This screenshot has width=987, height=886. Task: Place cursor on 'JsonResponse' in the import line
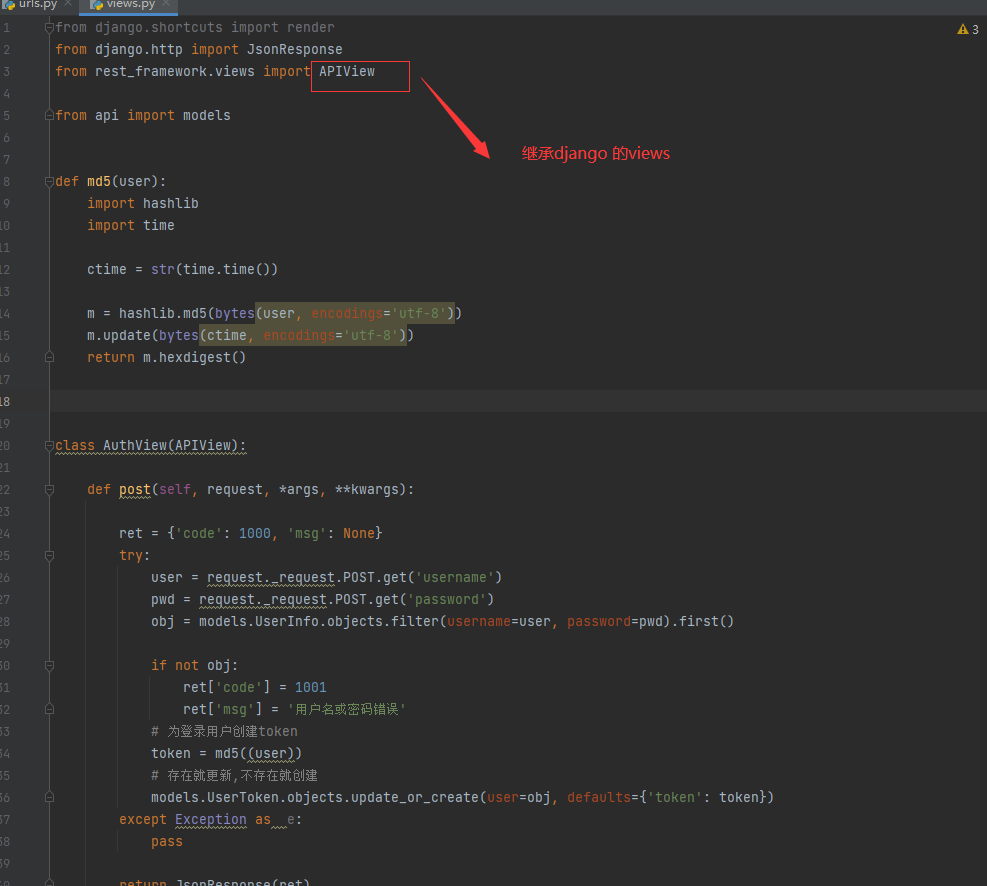(295, 49)
